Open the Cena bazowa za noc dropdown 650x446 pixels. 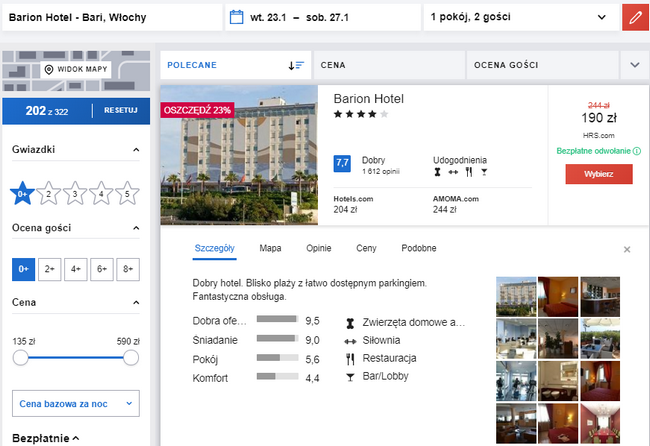pyautogui.click(x=76, y=403)
